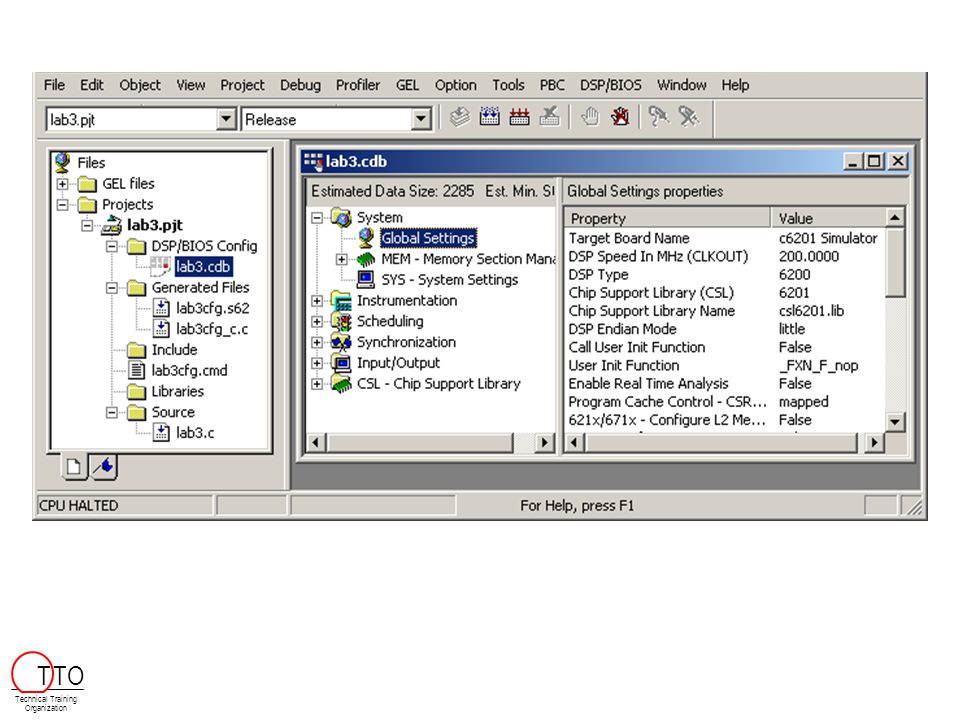The image size is (960, 720).
Task: Expand the Scheduling node
Action: (317, 322)
